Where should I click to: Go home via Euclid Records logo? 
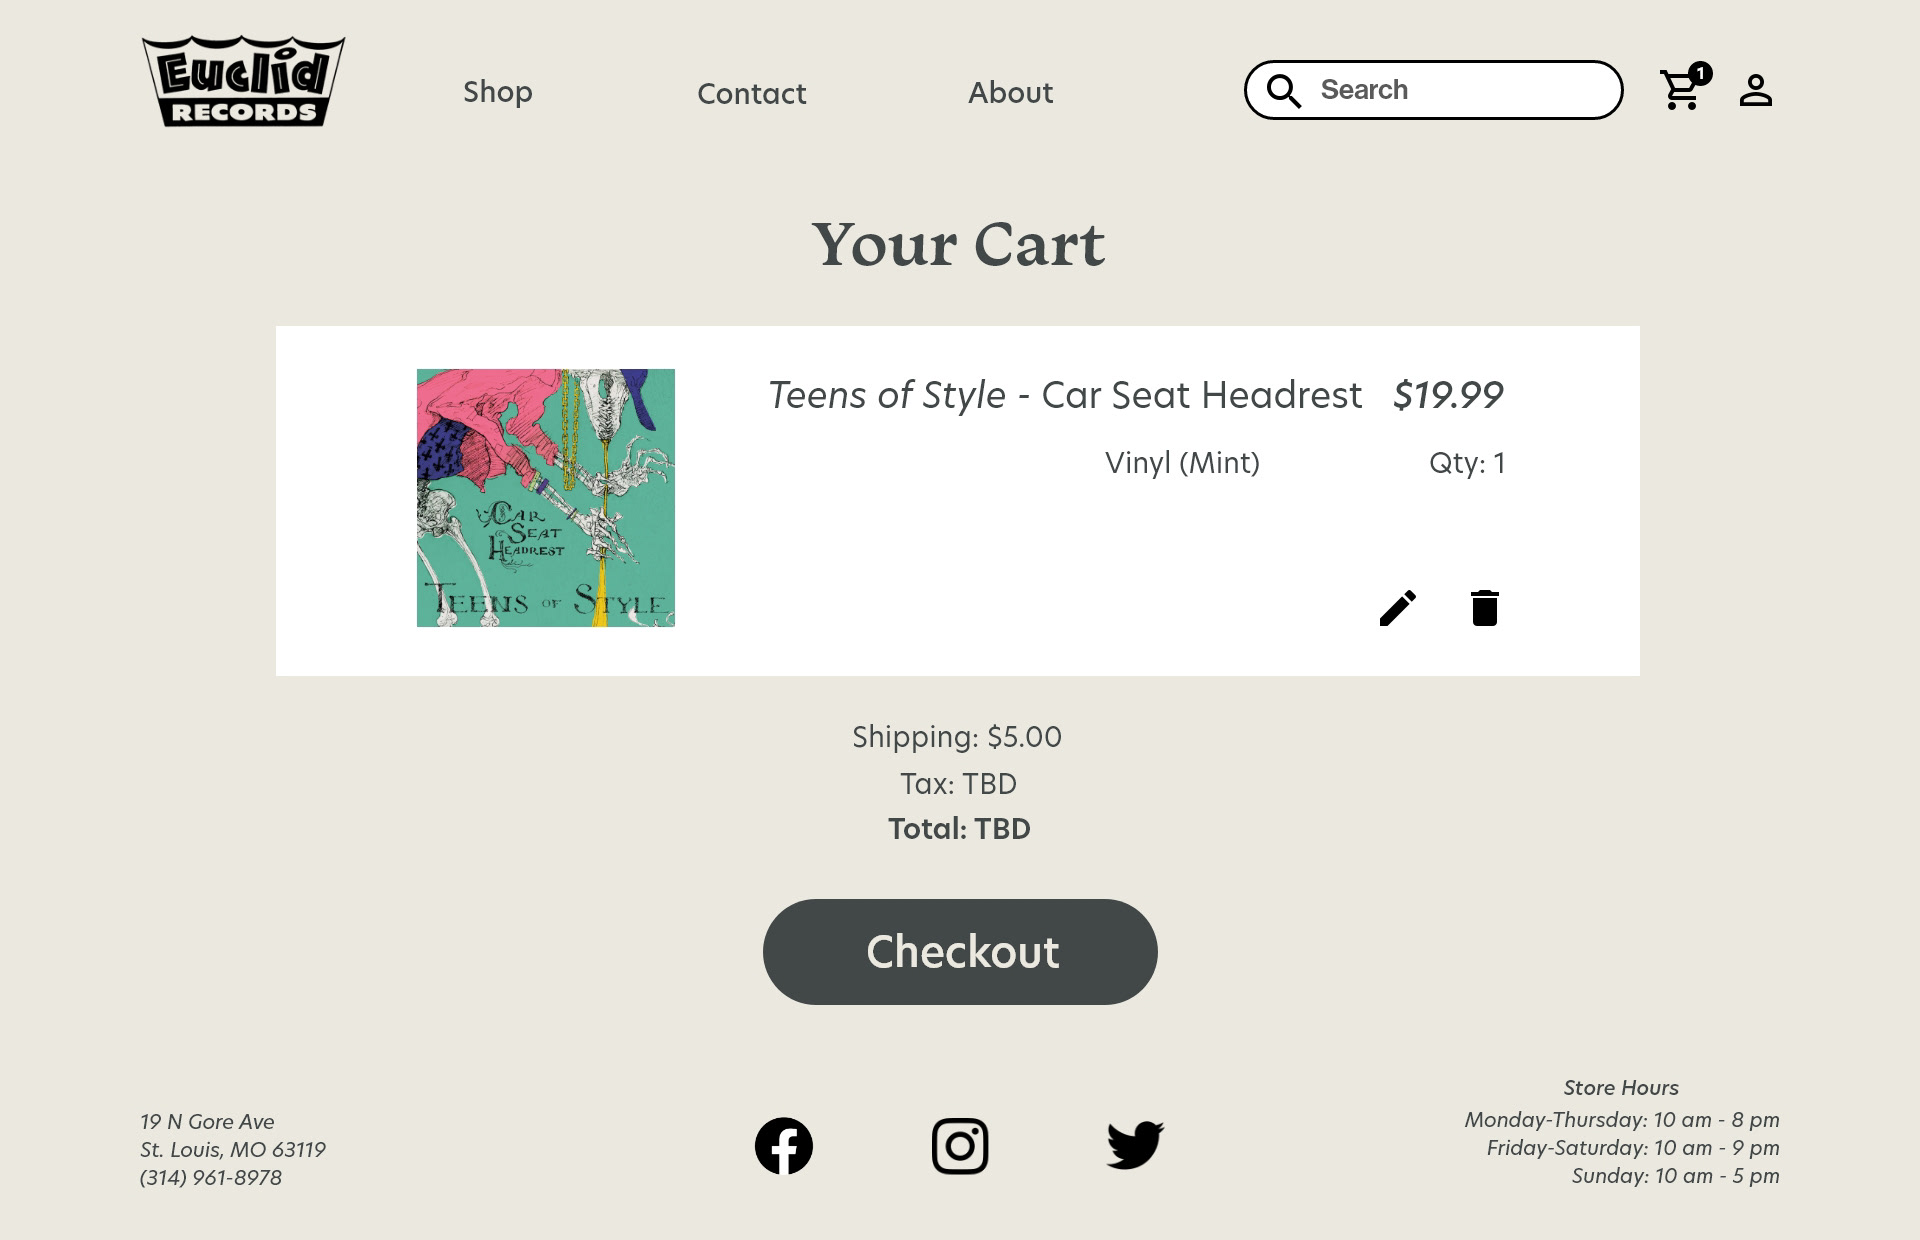coord(243,81)
